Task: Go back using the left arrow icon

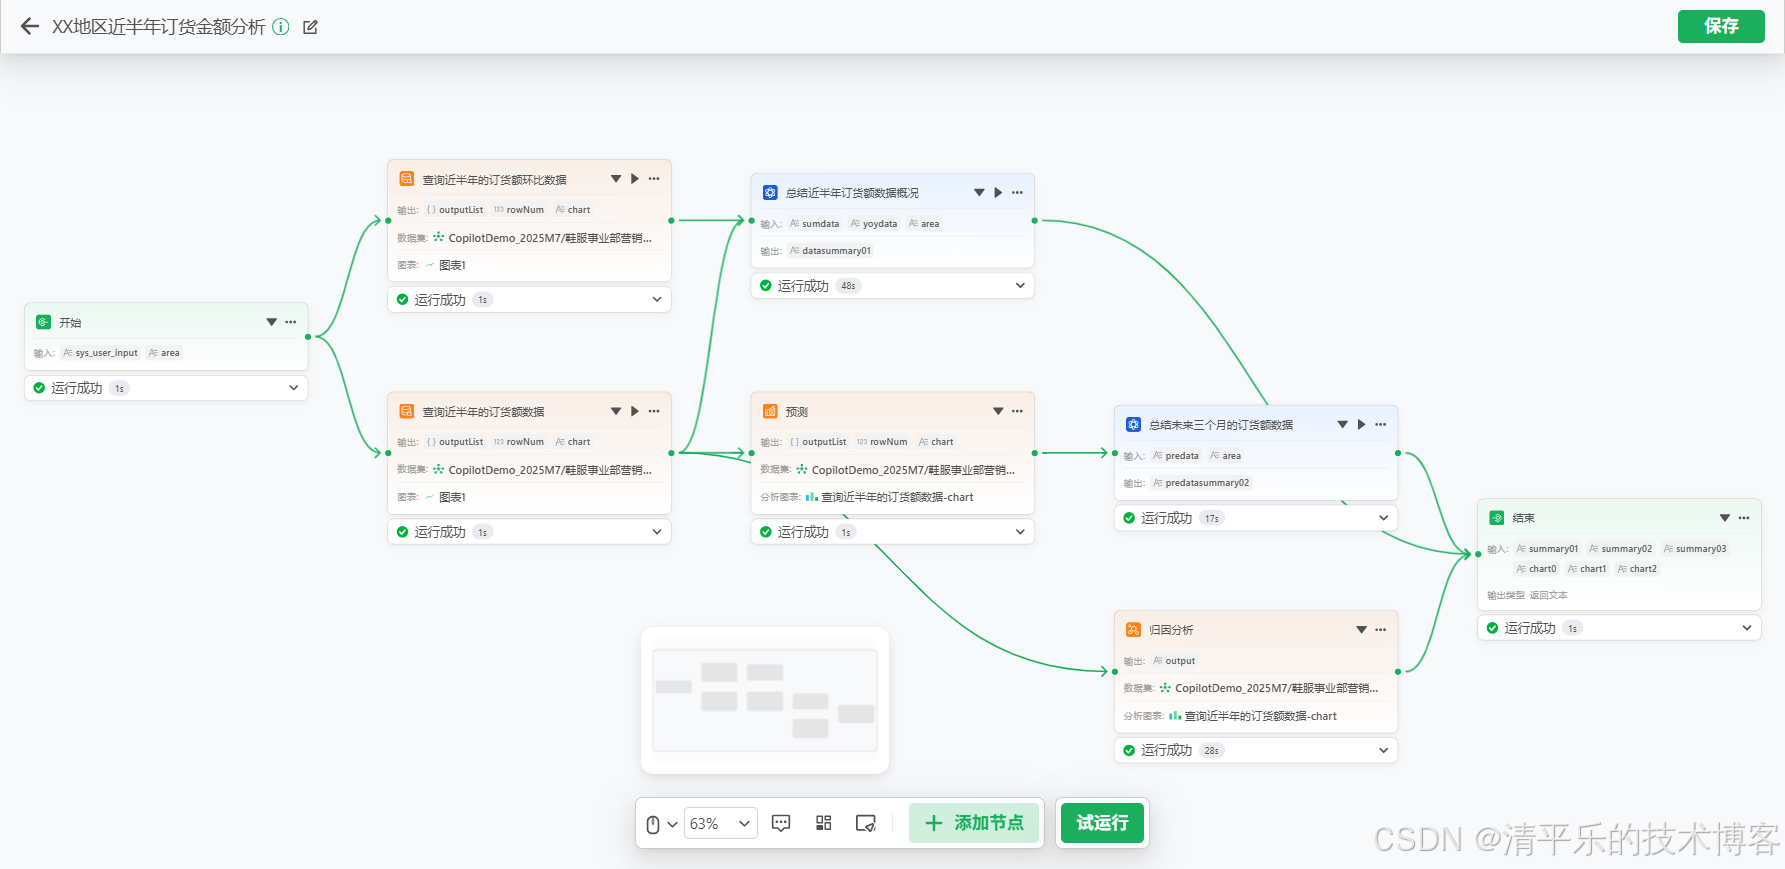Action: click(x=30, y=27)
